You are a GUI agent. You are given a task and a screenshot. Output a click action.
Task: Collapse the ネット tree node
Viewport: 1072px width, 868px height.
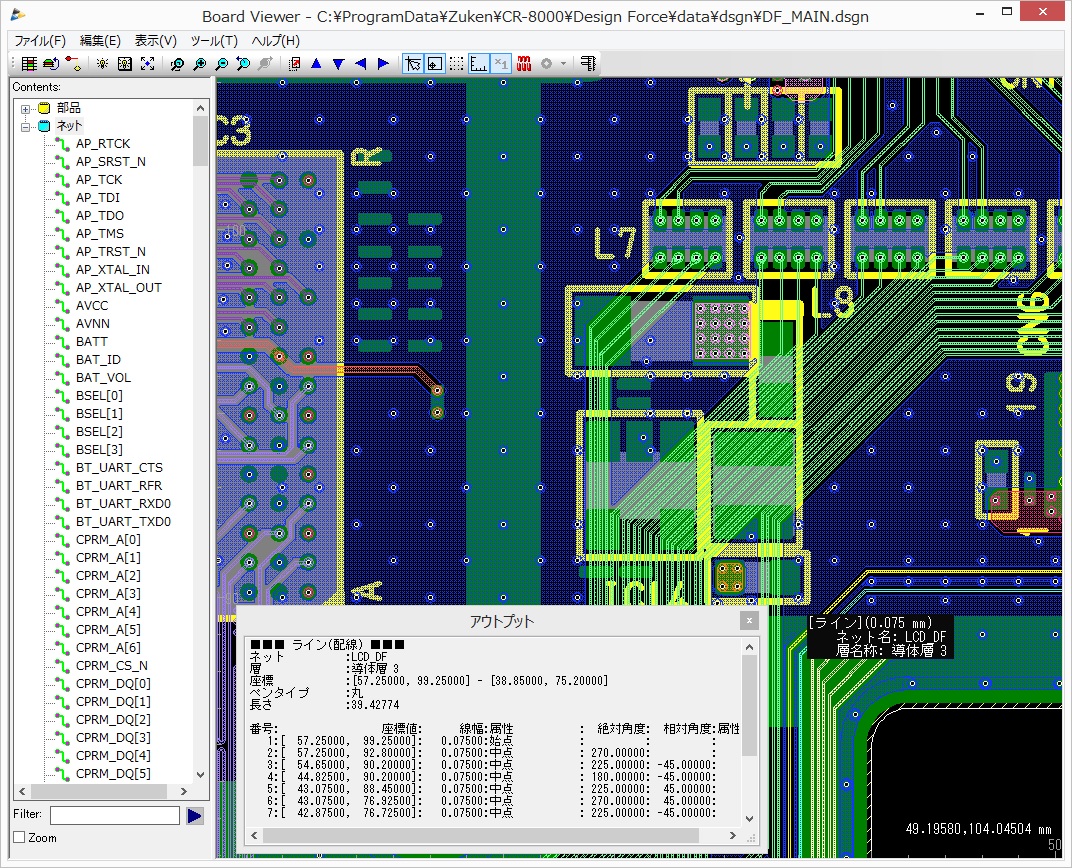coord(26,126)
